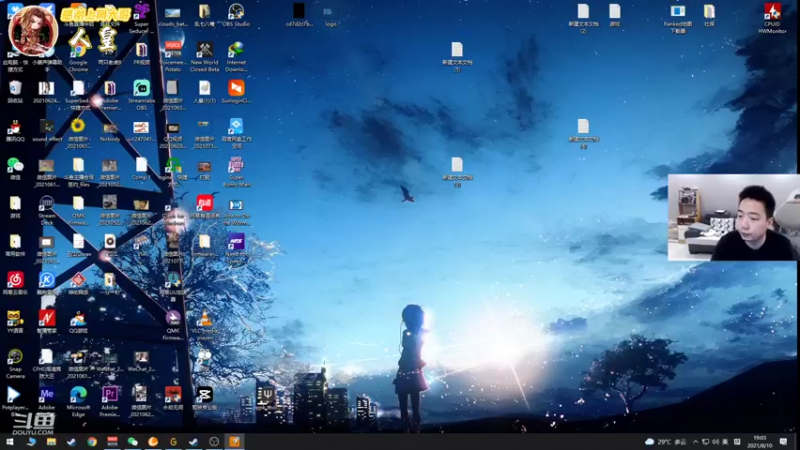Open the Baidu Netdisk workspace shortcut
Viewport: 800px width, 450px height.
(236, 133)
